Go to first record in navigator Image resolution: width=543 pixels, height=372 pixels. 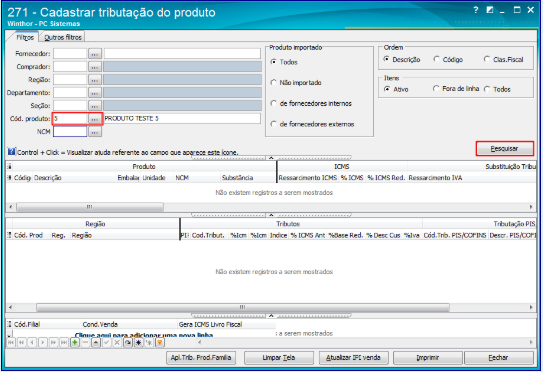coord(11,343)
